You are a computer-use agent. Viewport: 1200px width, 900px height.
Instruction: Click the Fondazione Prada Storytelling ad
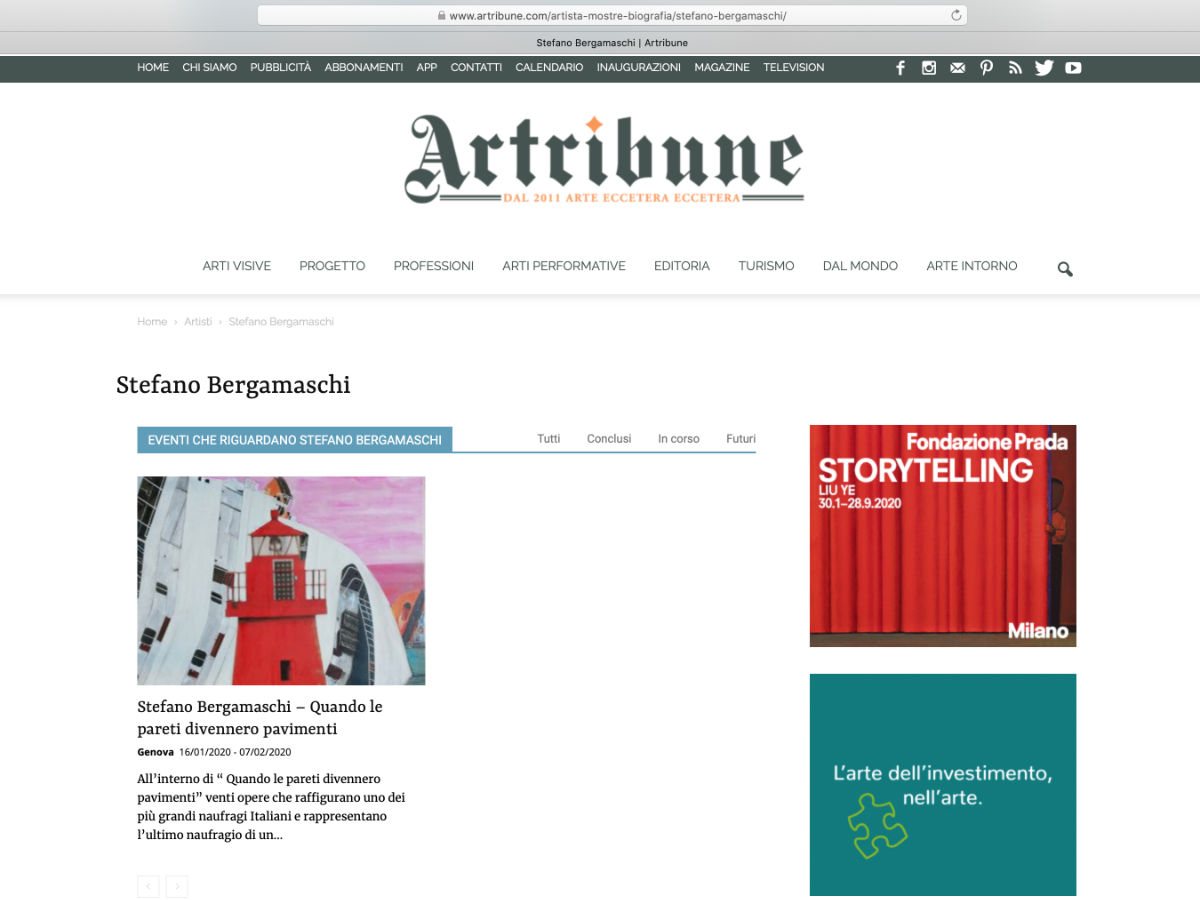point(943,536)
